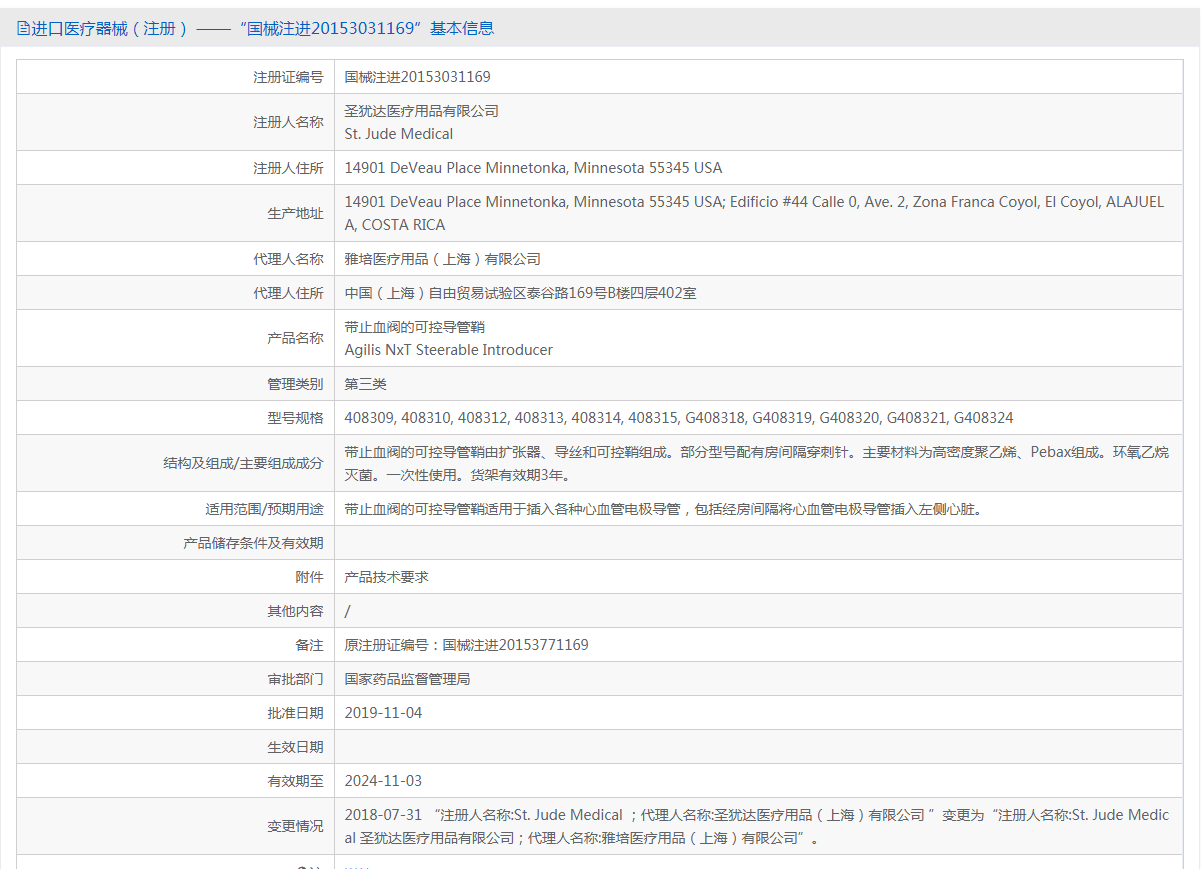Click the 适用范围/预期用途 row label
Viewport: 1201px width, 869px height.
coord(264,509)
